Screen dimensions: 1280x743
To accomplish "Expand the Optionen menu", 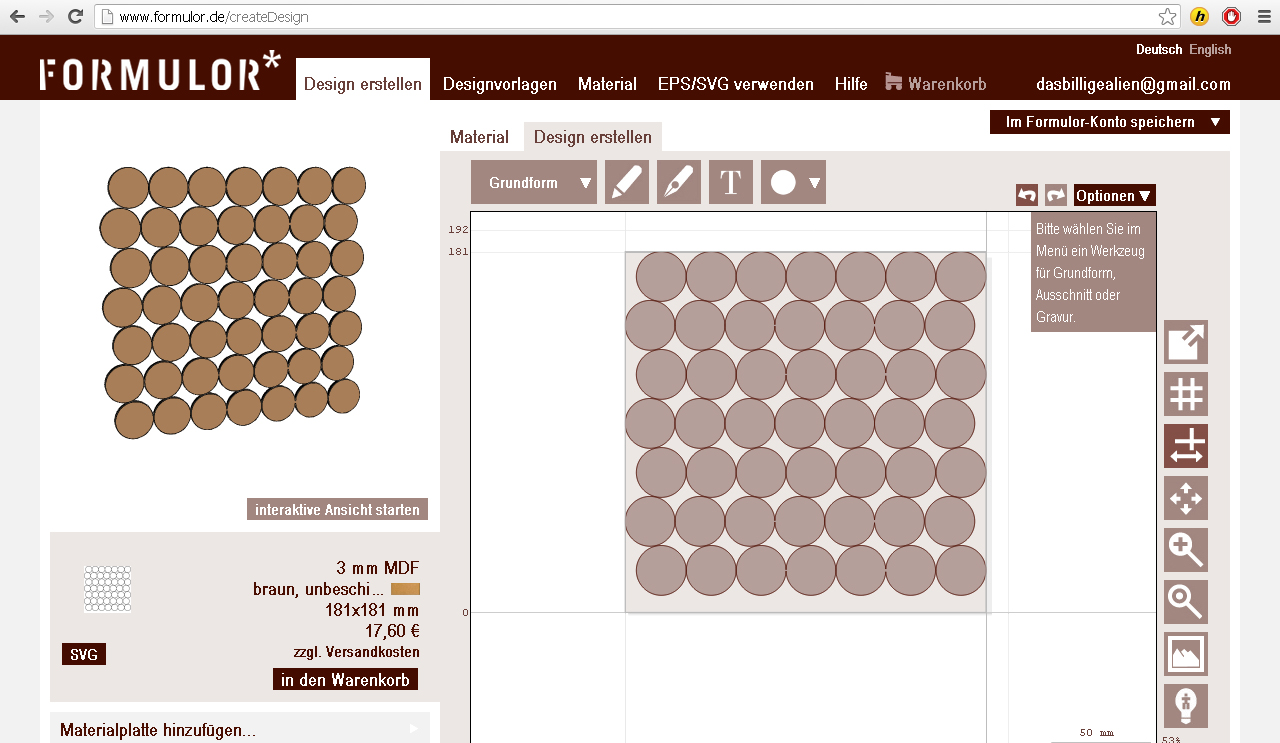I will pos(1114,195).
